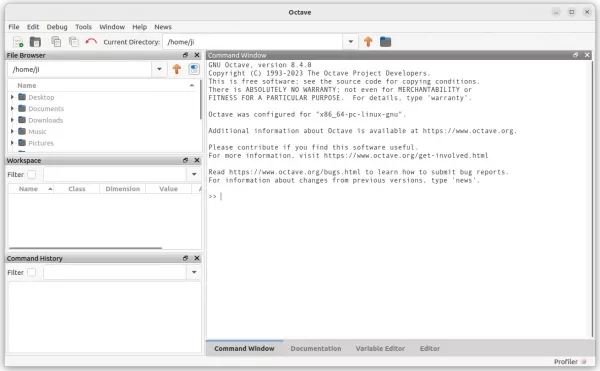Sort workspace by Class column
The image size is (600, 371).
pos(77,189)
